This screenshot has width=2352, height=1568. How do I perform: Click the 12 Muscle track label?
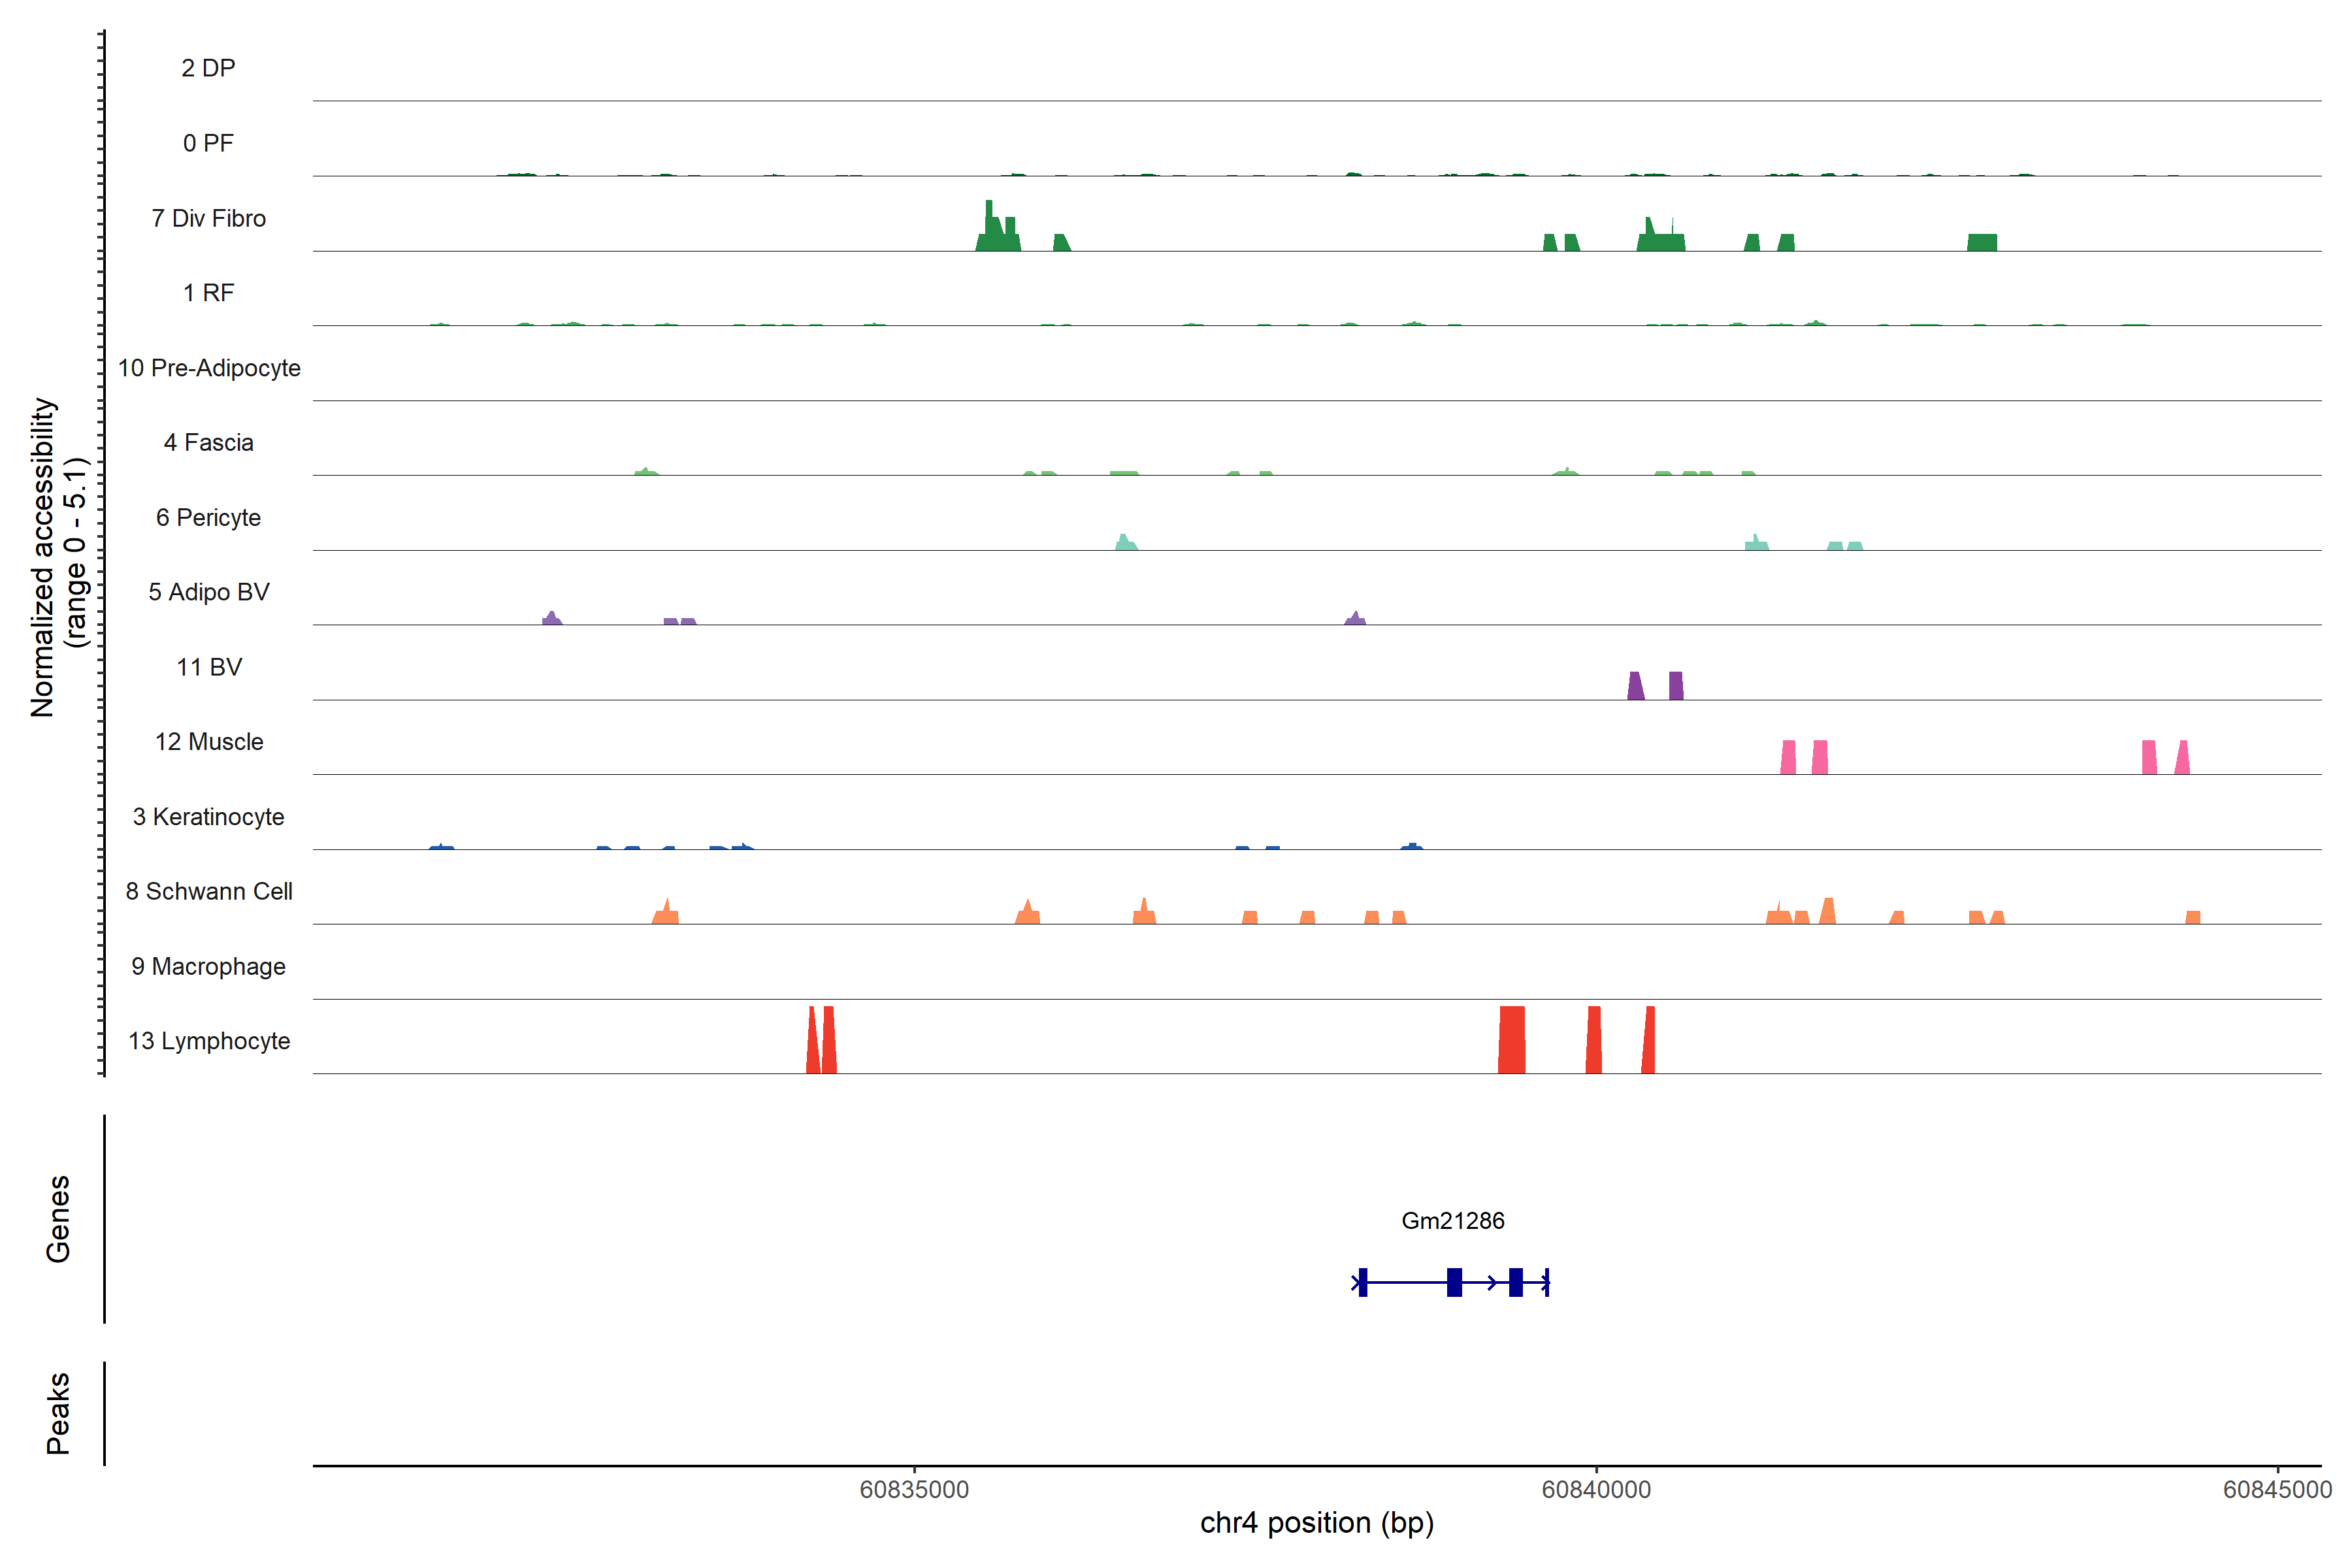[x=208, y=742]
